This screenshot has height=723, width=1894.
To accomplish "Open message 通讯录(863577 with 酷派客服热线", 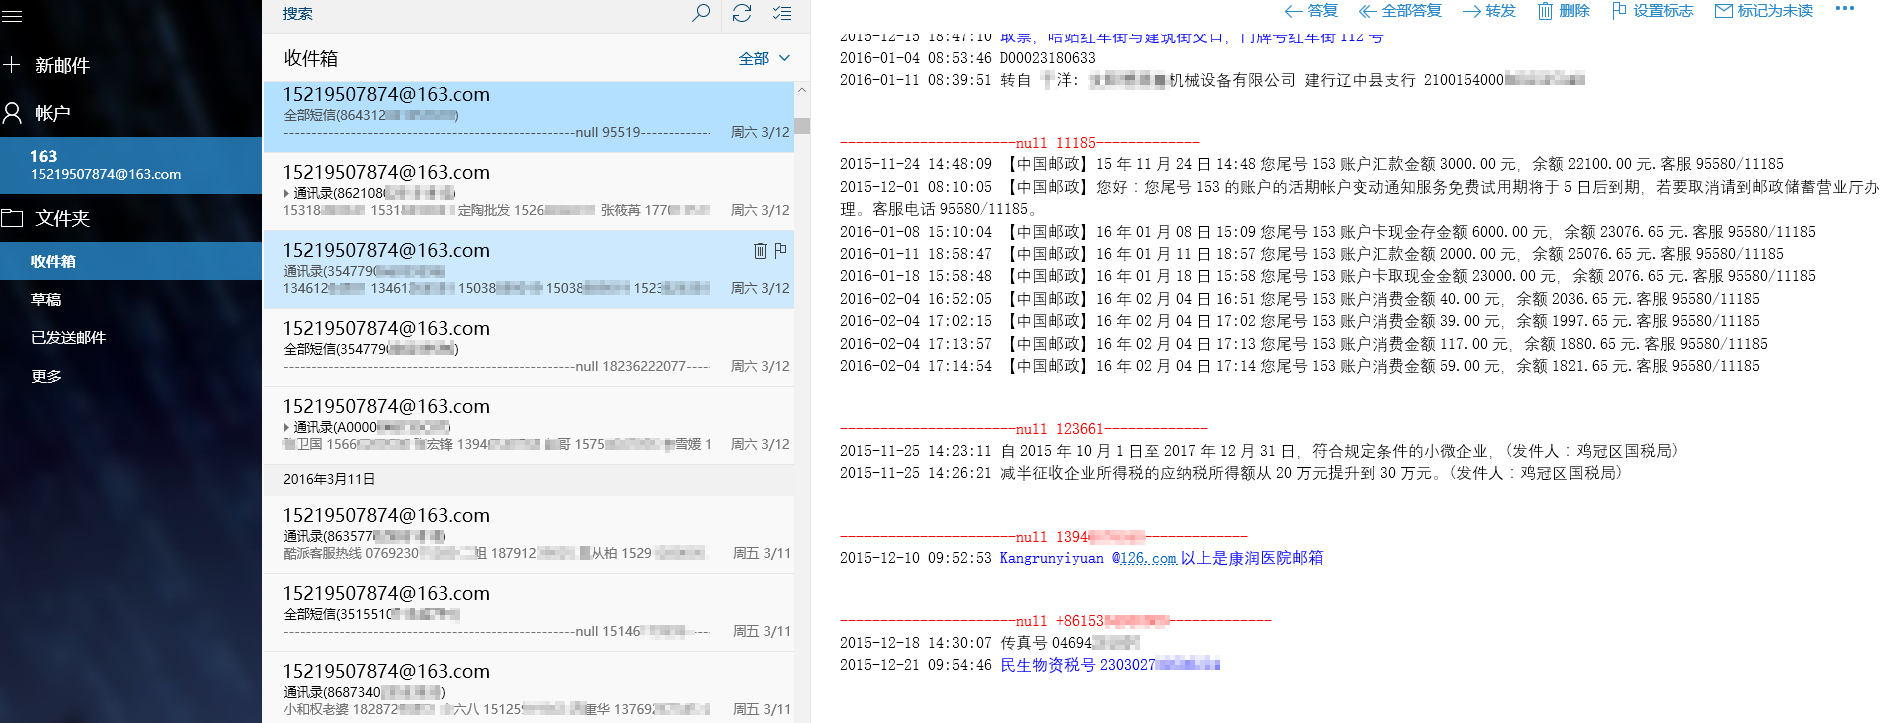I will (528, 535).
